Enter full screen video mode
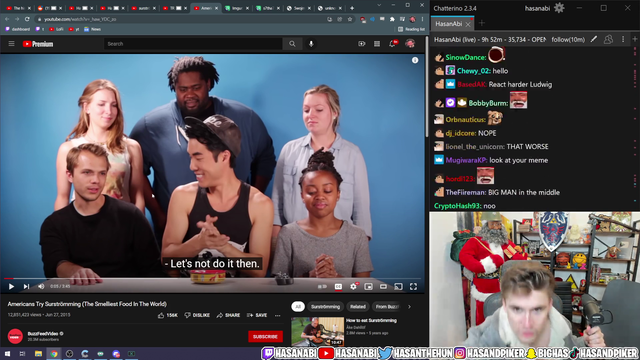Viewport: 640px width, 360px height. point(413,287)
